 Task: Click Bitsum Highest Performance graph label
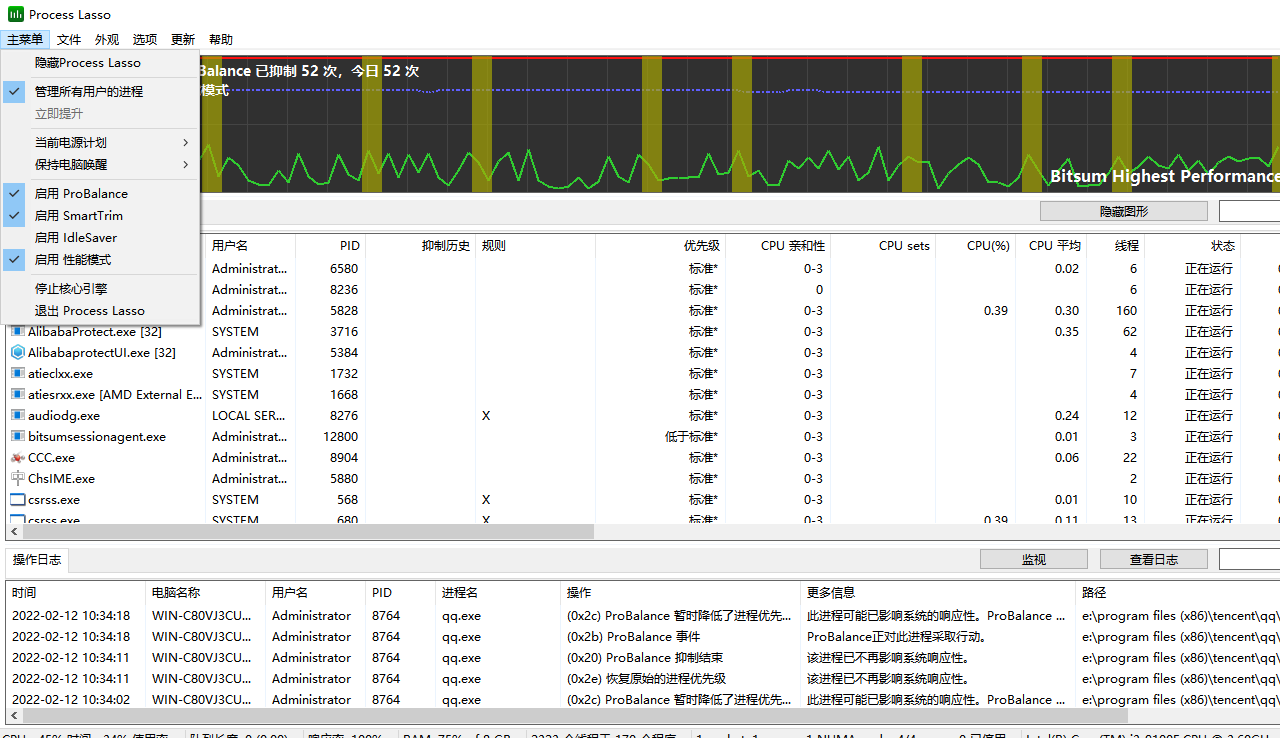[1164, 176]
